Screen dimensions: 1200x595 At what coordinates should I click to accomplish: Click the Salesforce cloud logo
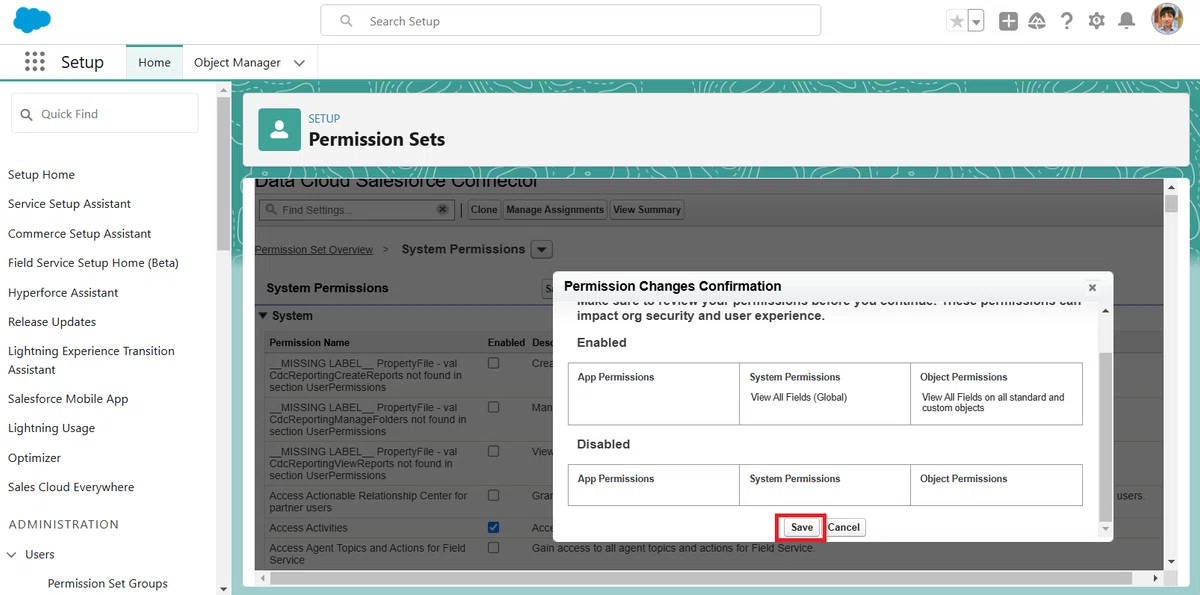pos(32,20)
